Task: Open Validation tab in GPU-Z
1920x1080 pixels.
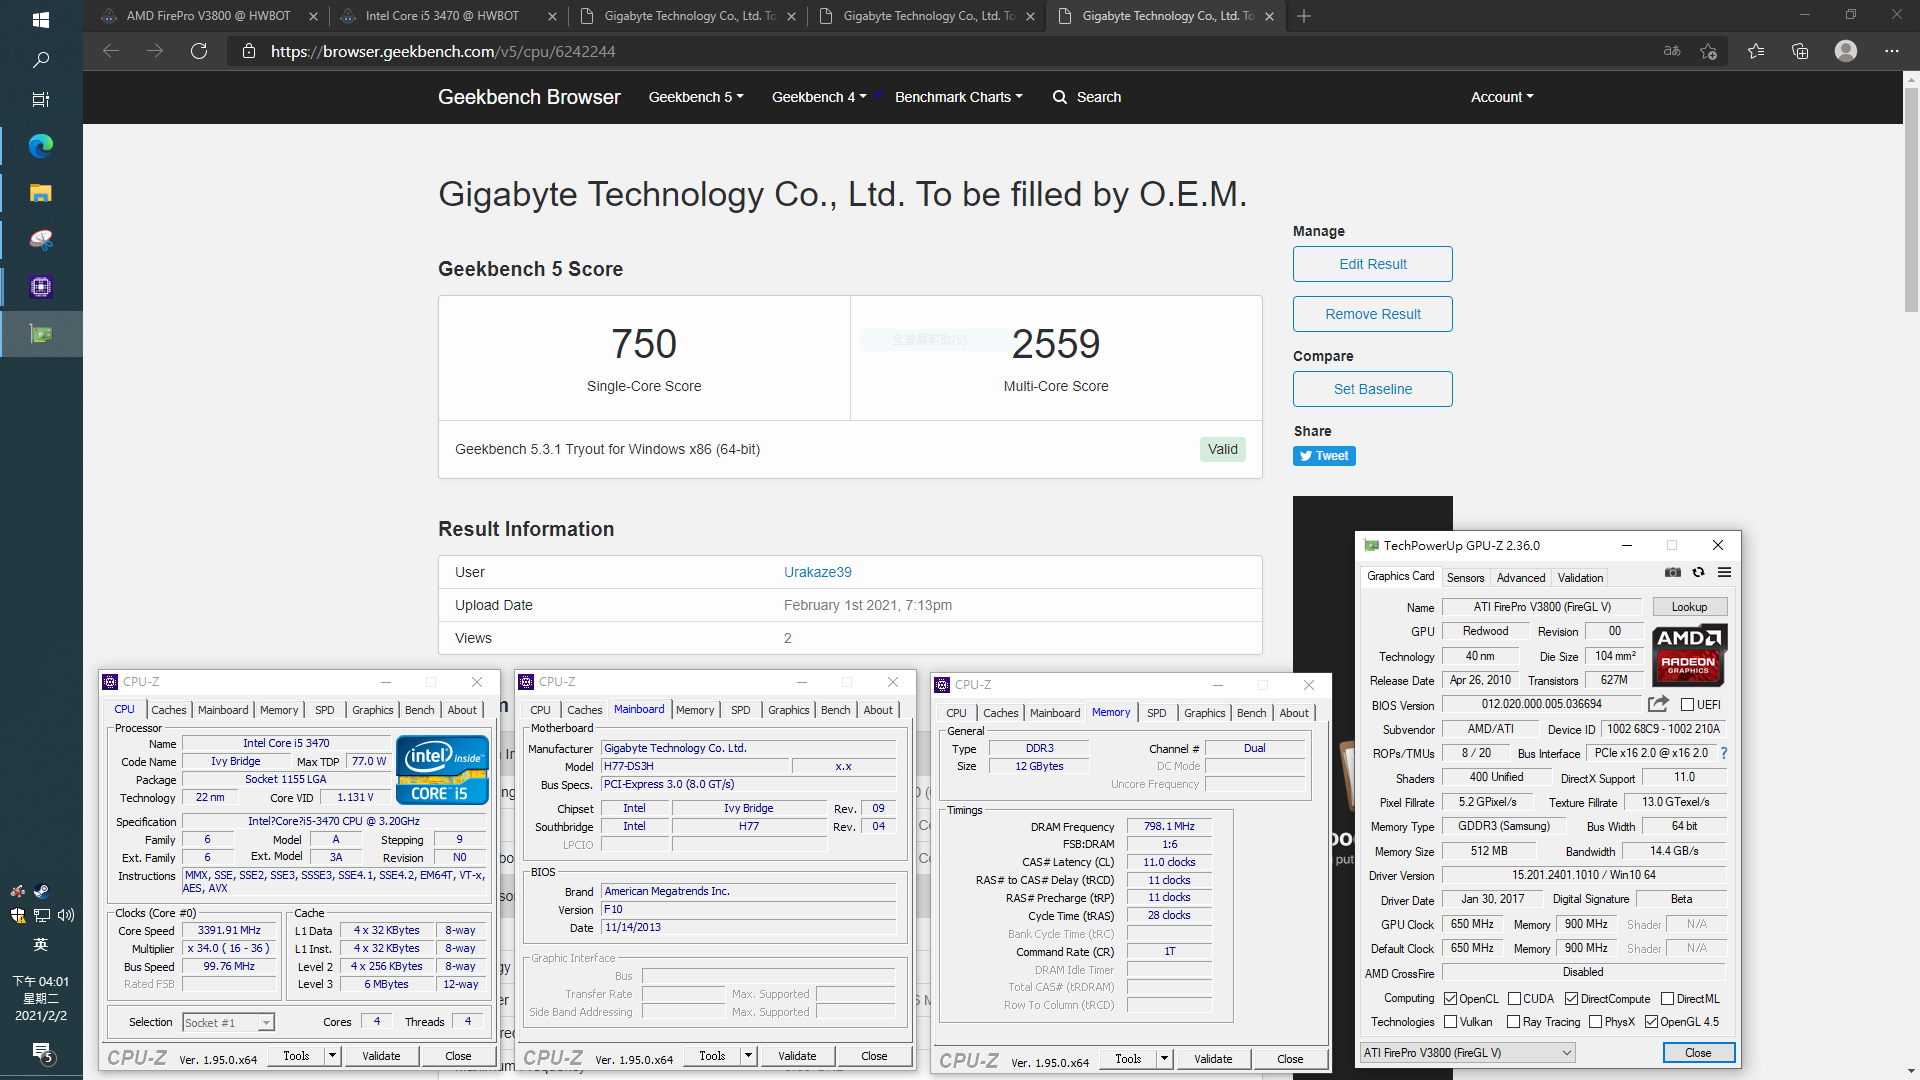Action: coord(1580,578)
